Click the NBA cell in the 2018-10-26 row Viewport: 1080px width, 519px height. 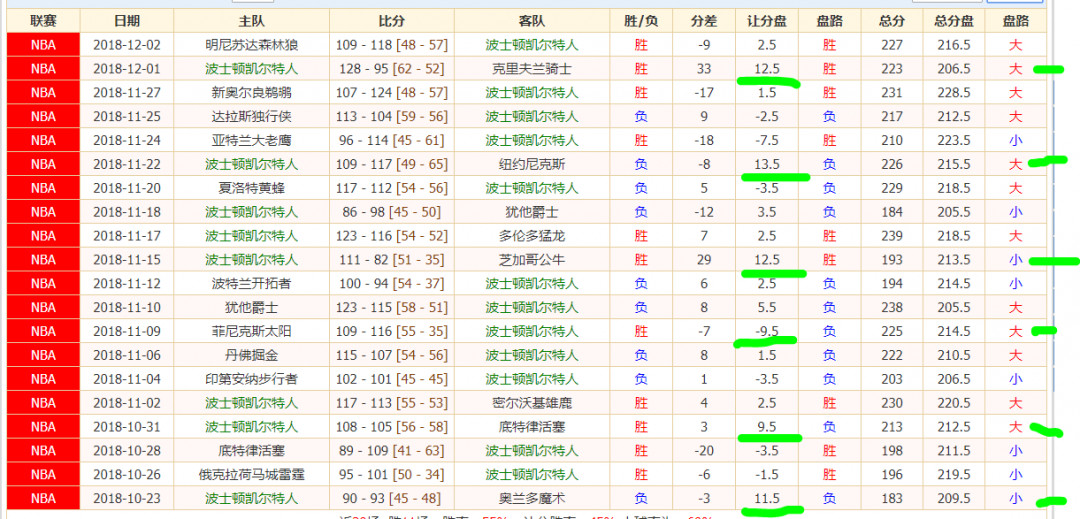(x=43, y=474)
